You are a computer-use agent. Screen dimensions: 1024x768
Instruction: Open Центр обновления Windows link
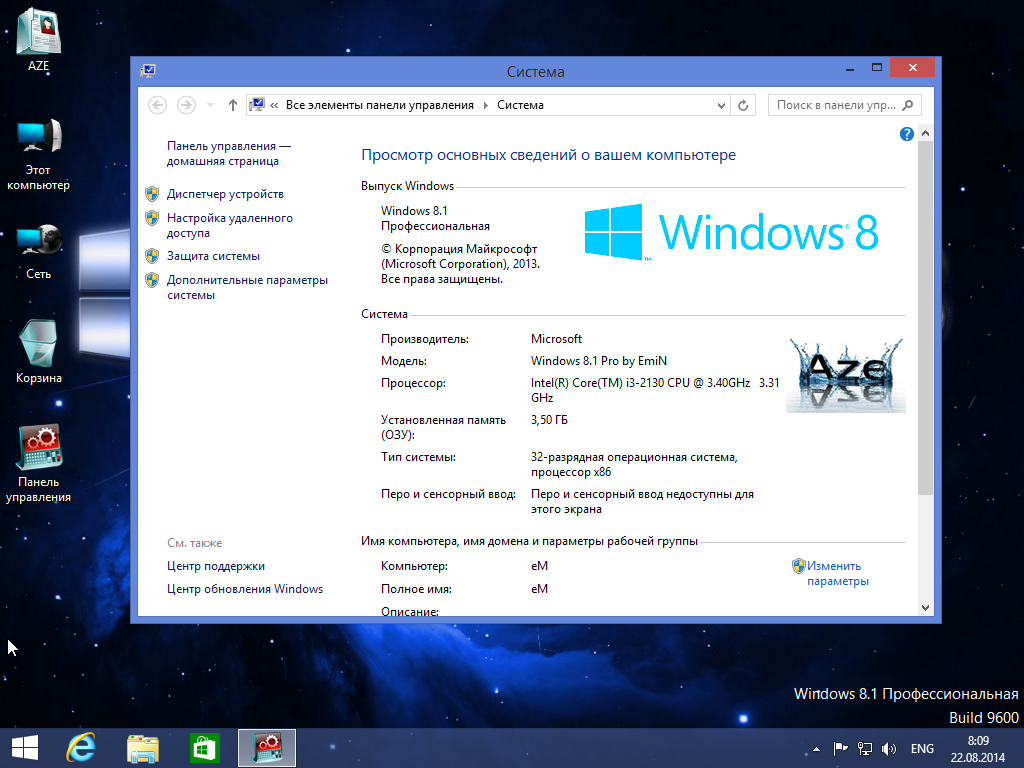(244, 589)
